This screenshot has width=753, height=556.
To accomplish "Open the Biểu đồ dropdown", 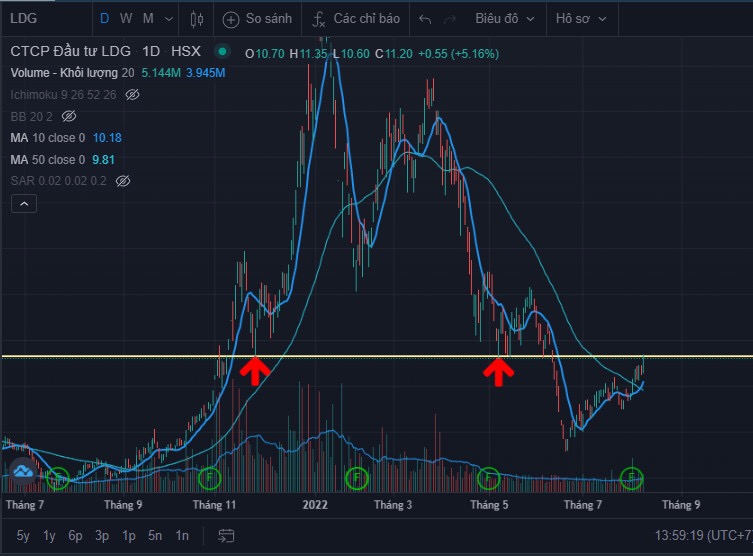I will pos(504,19).
